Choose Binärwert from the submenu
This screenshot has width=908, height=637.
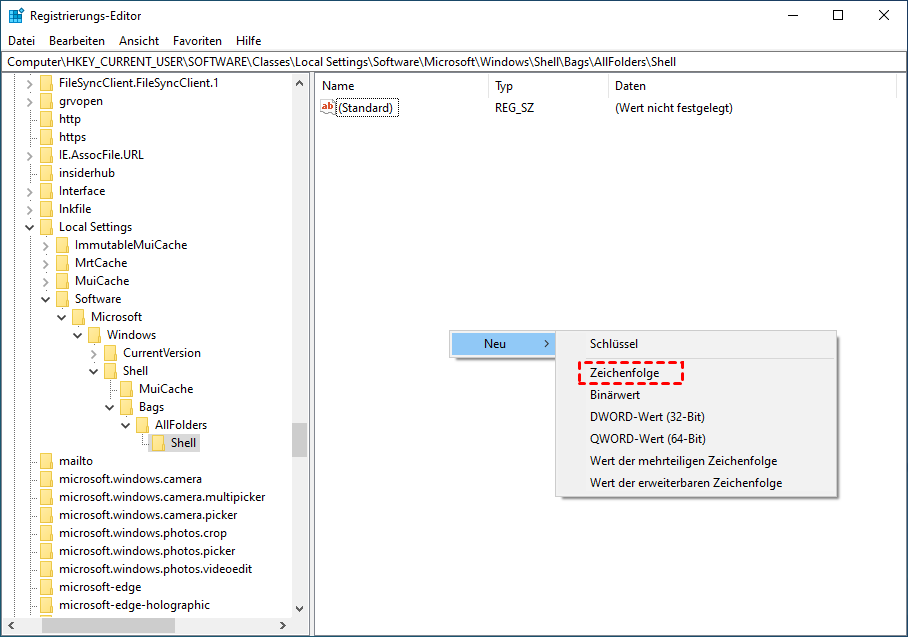point(695,395)
